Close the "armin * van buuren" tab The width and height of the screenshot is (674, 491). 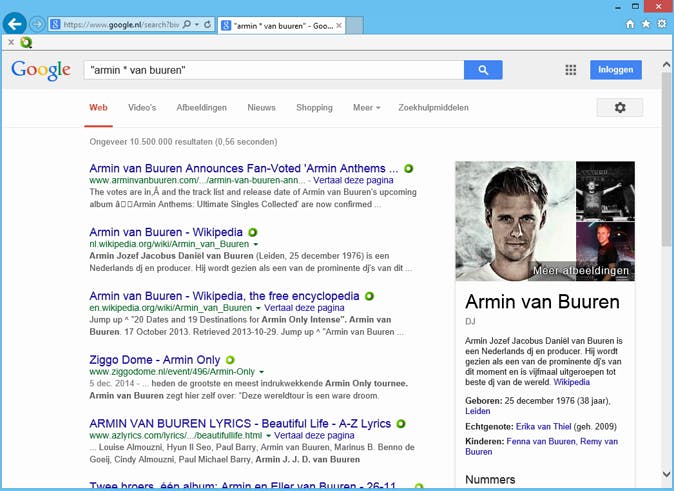pyautogui.click(x=339, y=26)
